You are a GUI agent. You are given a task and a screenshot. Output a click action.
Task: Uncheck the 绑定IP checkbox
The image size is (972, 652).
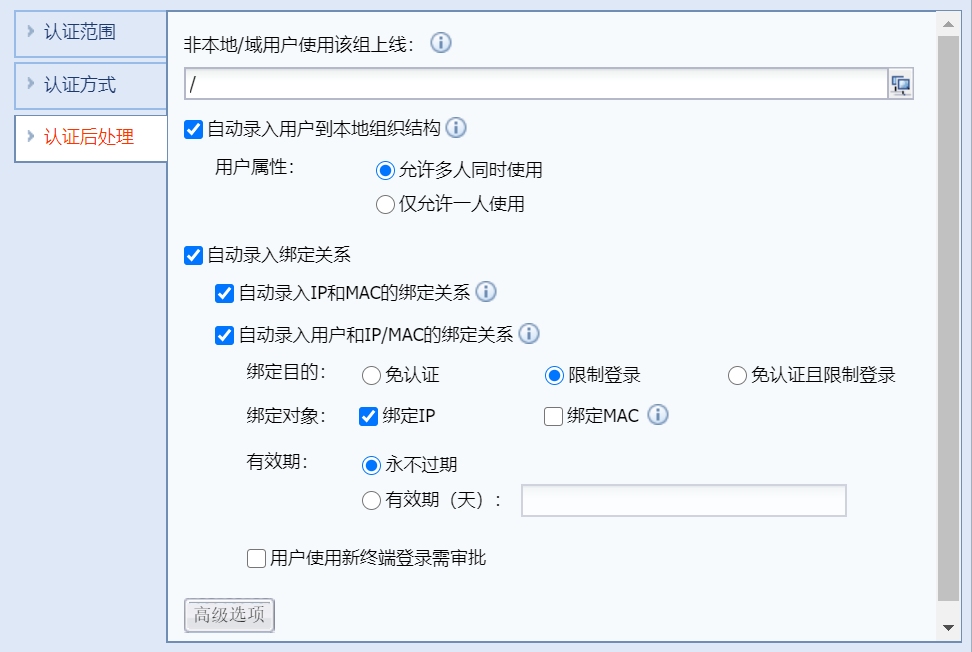pyautogui.click(x=368, y=417)
